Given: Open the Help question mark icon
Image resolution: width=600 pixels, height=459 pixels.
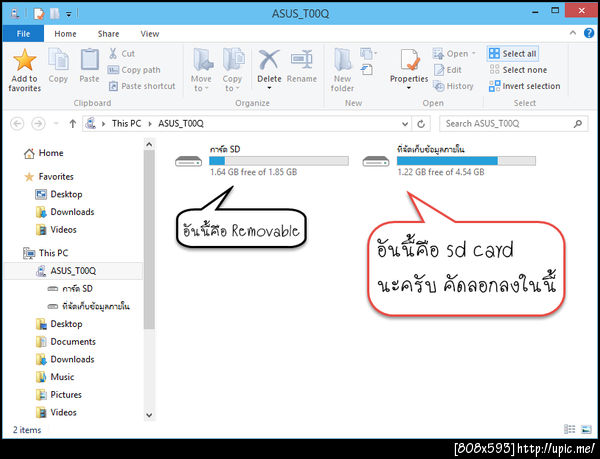Looking at the screenshot, I should pos(589,33).
